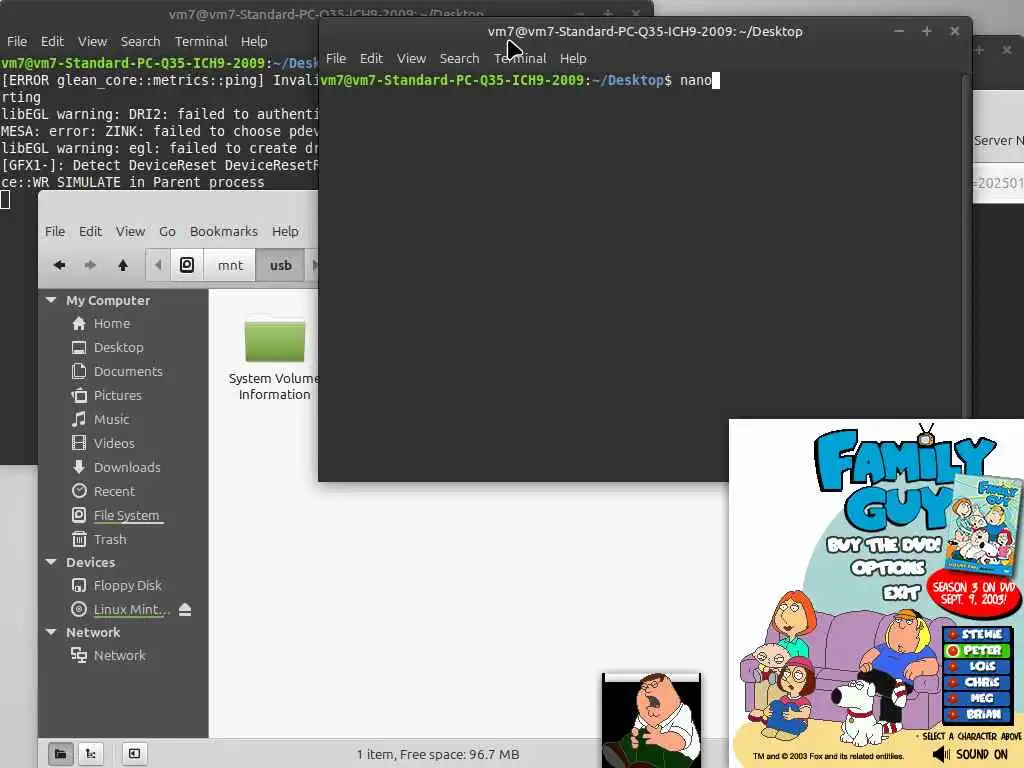Eject the Linux Mint device
1024x768 pixels.
185,609
